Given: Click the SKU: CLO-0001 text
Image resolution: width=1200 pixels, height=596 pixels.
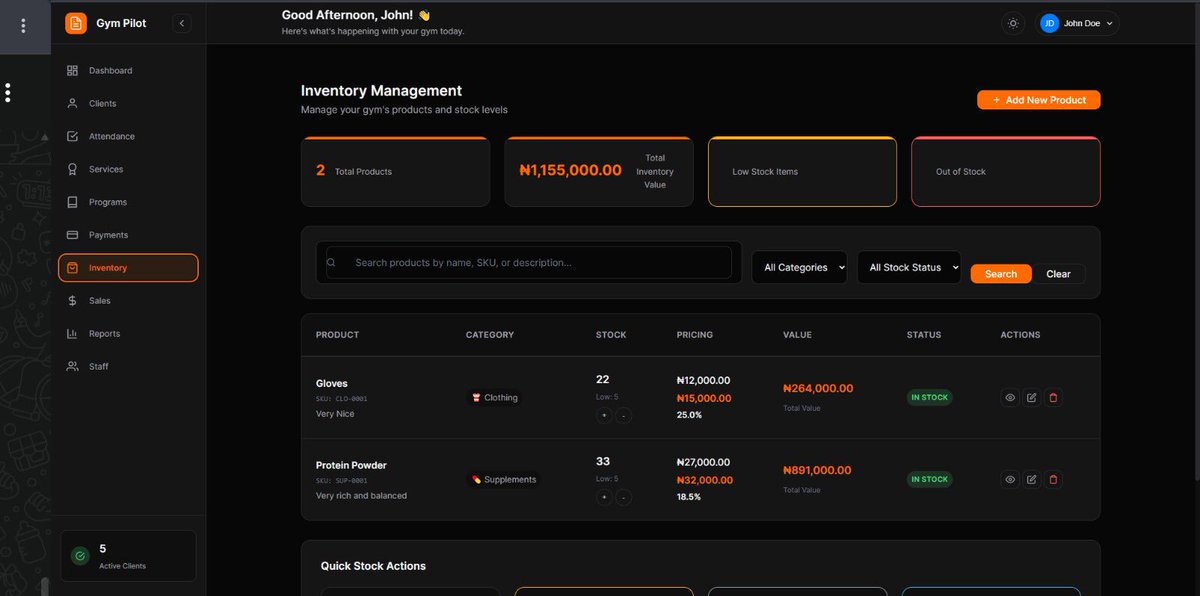Looking at the screenshot, I should click(x=342, y=399).
